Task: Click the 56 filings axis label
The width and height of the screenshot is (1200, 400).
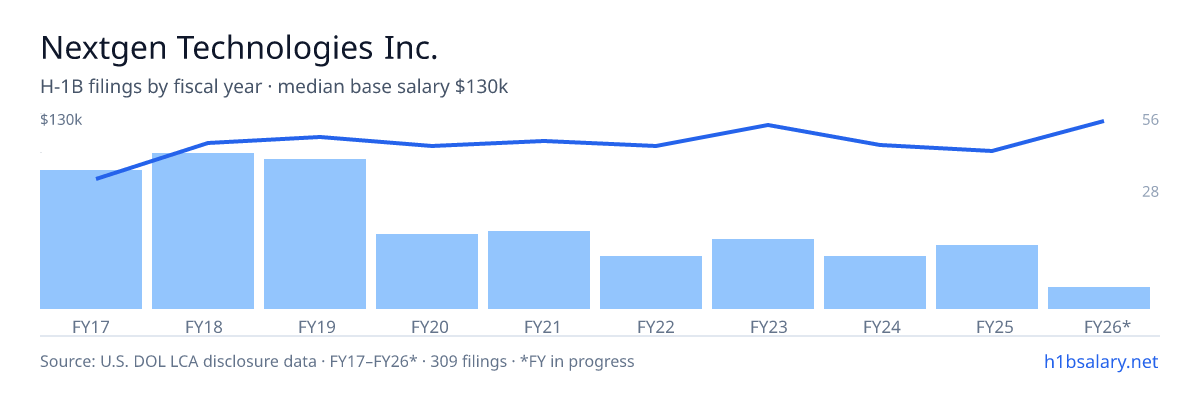Action: [x=1150, y=120]
